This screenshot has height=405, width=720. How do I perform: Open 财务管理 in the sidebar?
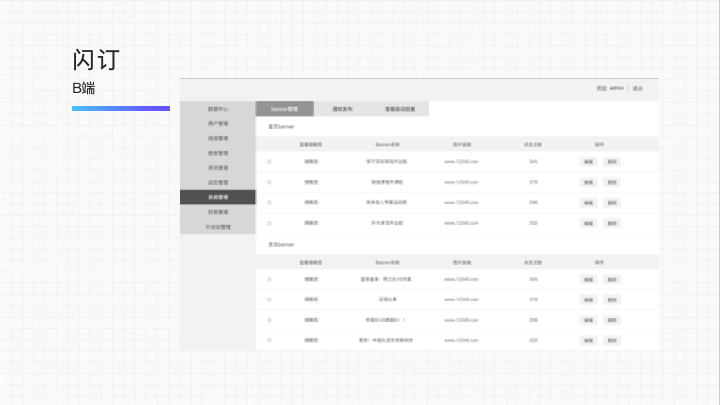tap(218, 212)
